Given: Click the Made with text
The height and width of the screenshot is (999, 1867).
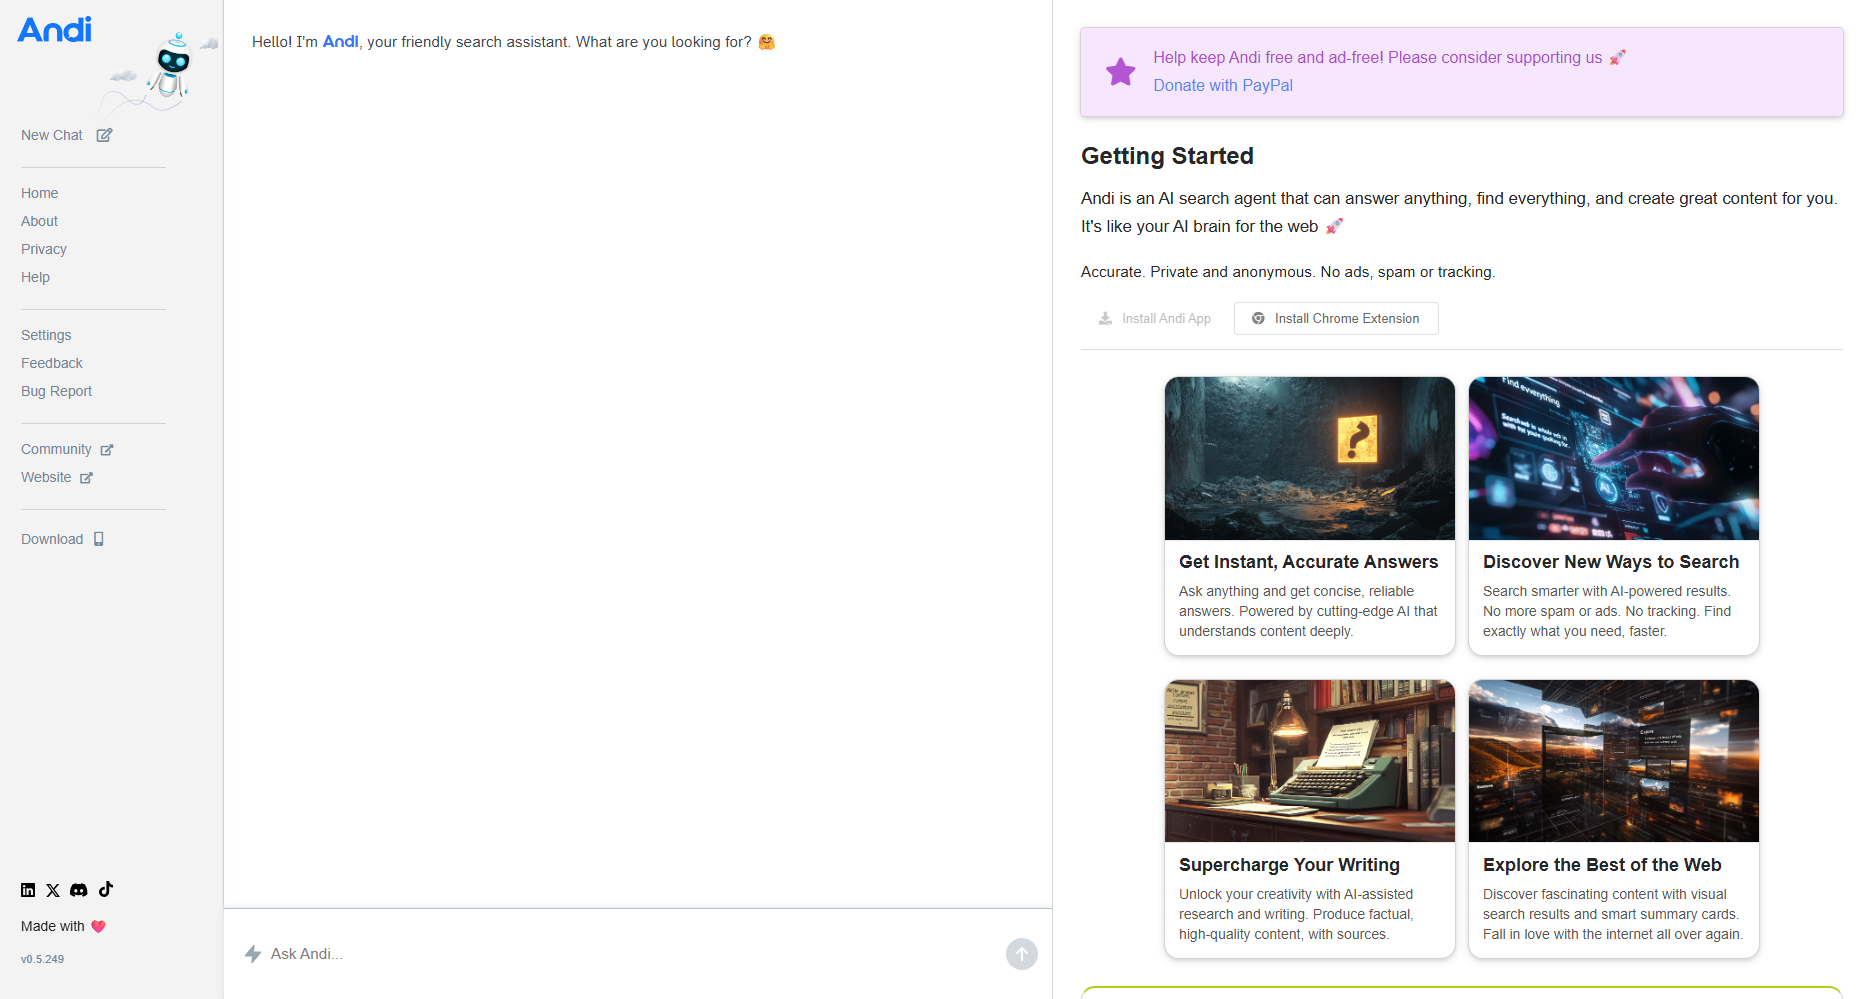Looking at the screenshot, I should (x=53, y=927).
